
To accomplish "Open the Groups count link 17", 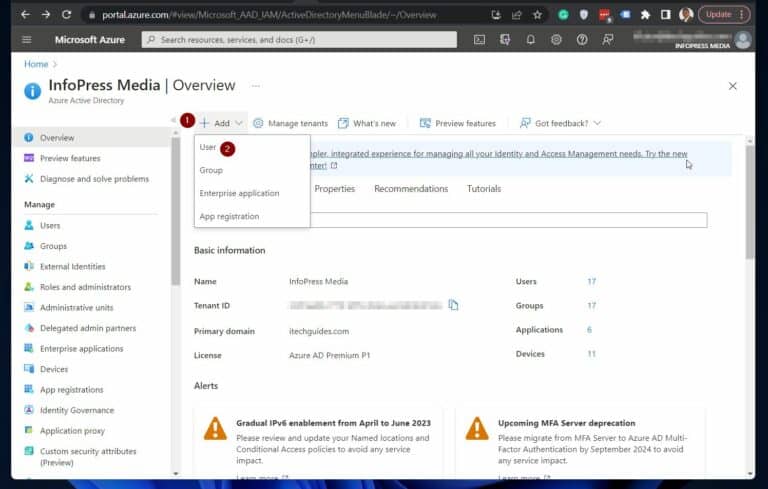I will tap(592, 305).
